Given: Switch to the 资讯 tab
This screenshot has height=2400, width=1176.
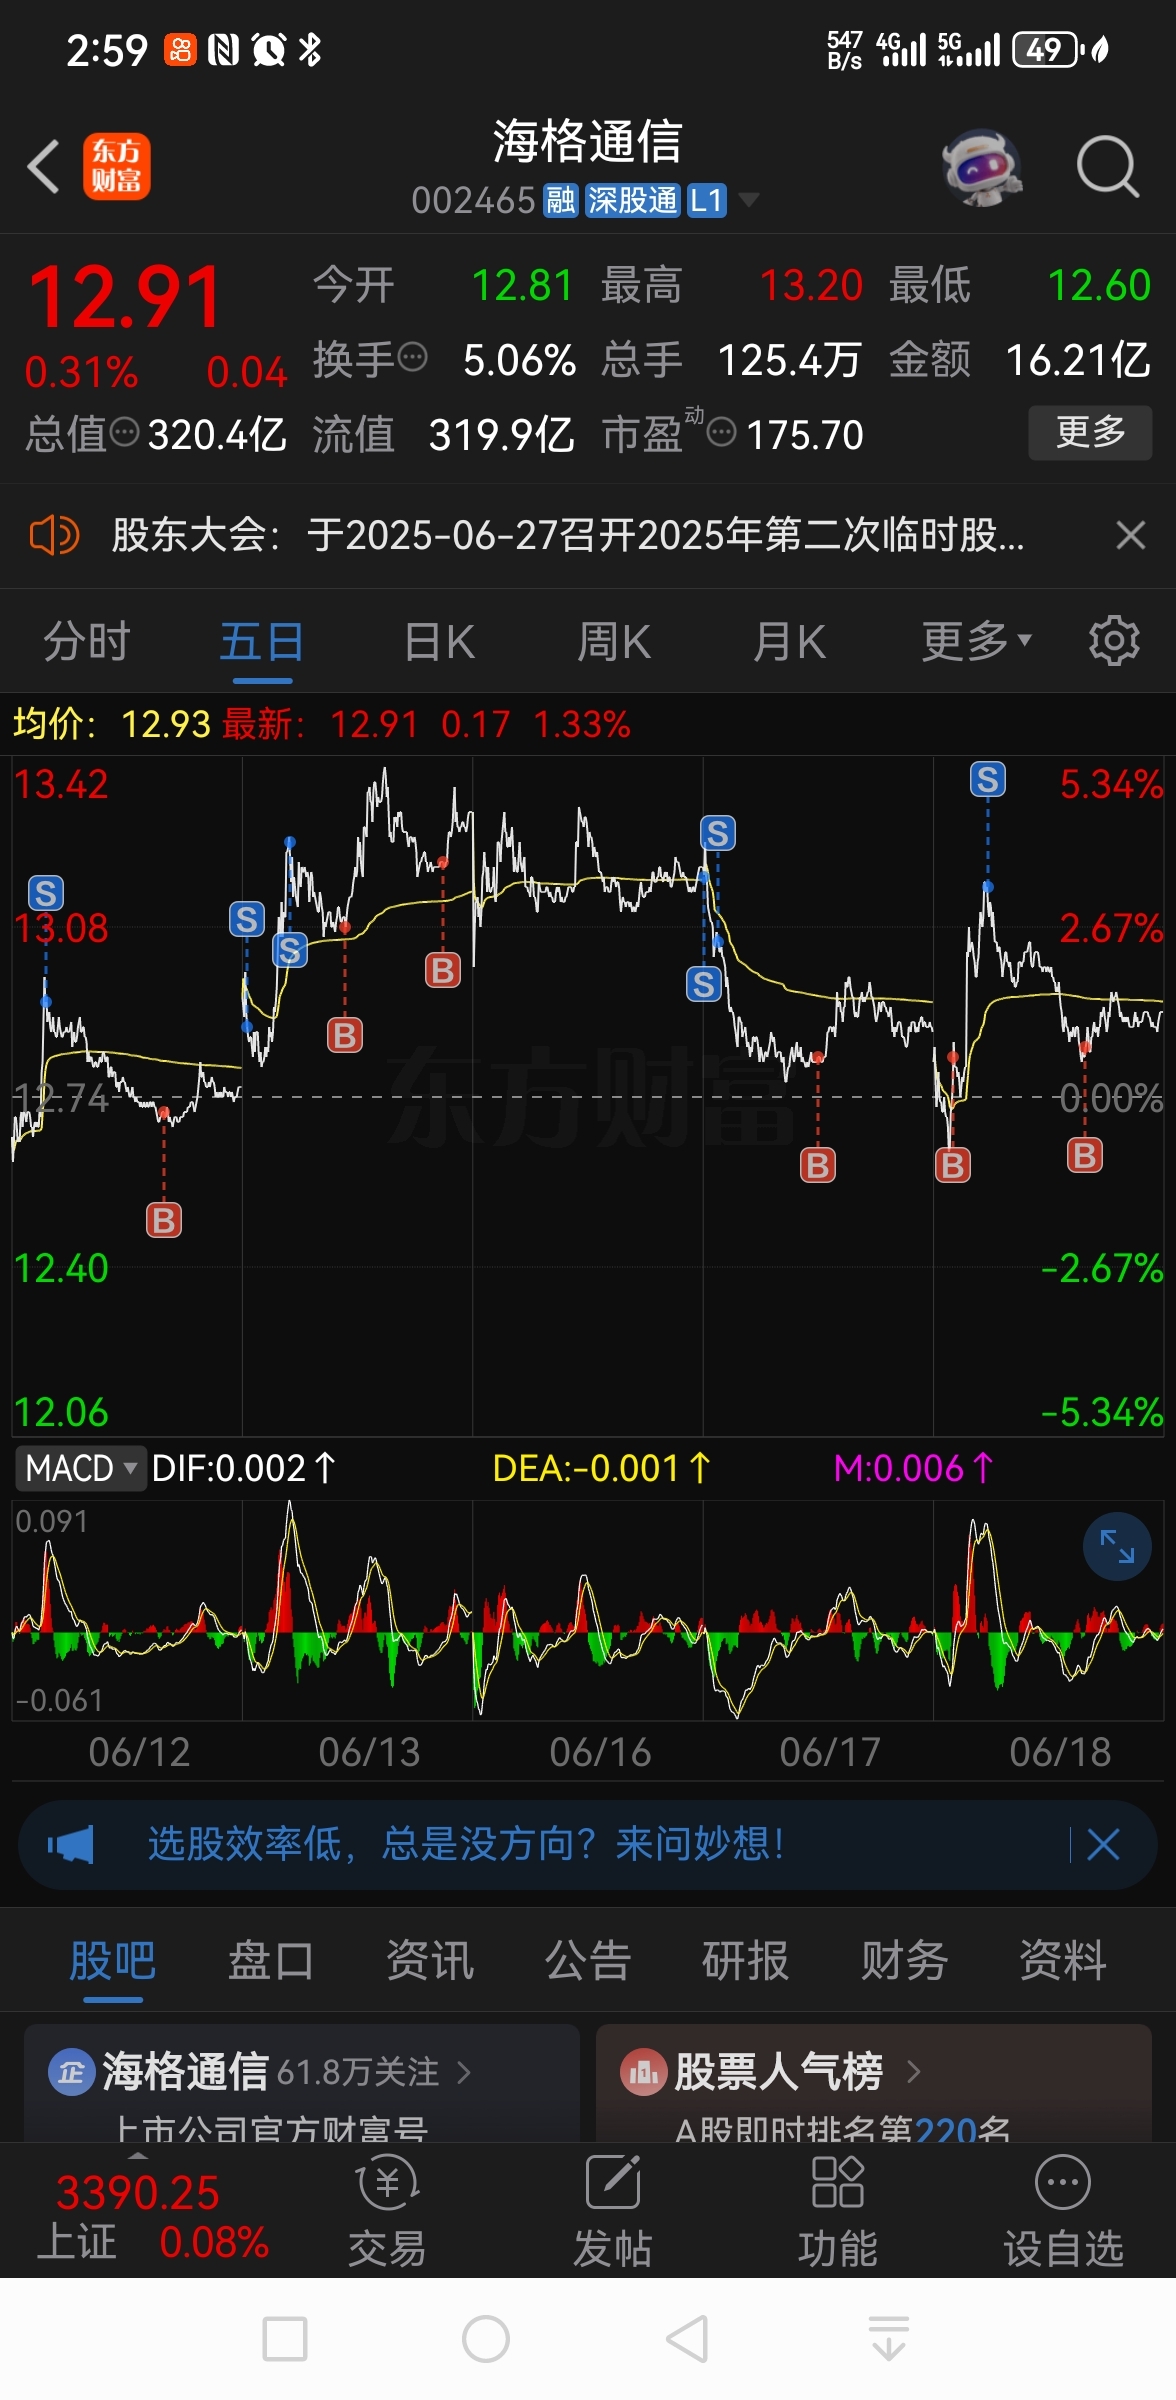Looking at the screenshot, I should tap(429, 1960).
